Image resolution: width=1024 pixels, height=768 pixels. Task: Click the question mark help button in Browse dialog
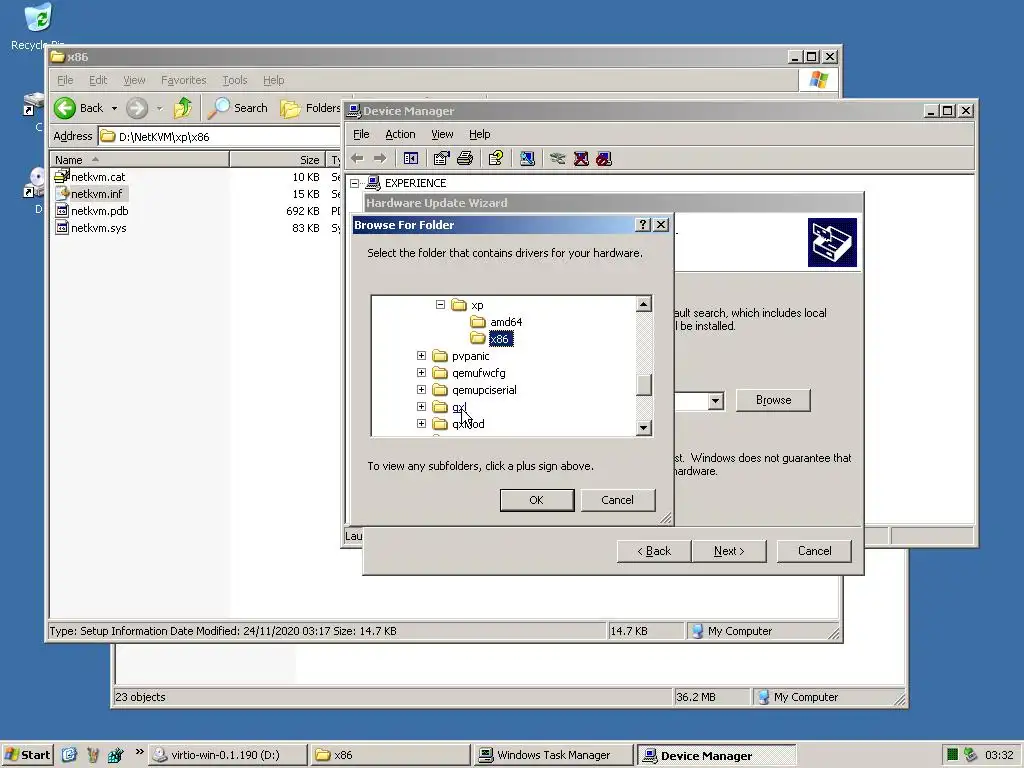point(643,225)
